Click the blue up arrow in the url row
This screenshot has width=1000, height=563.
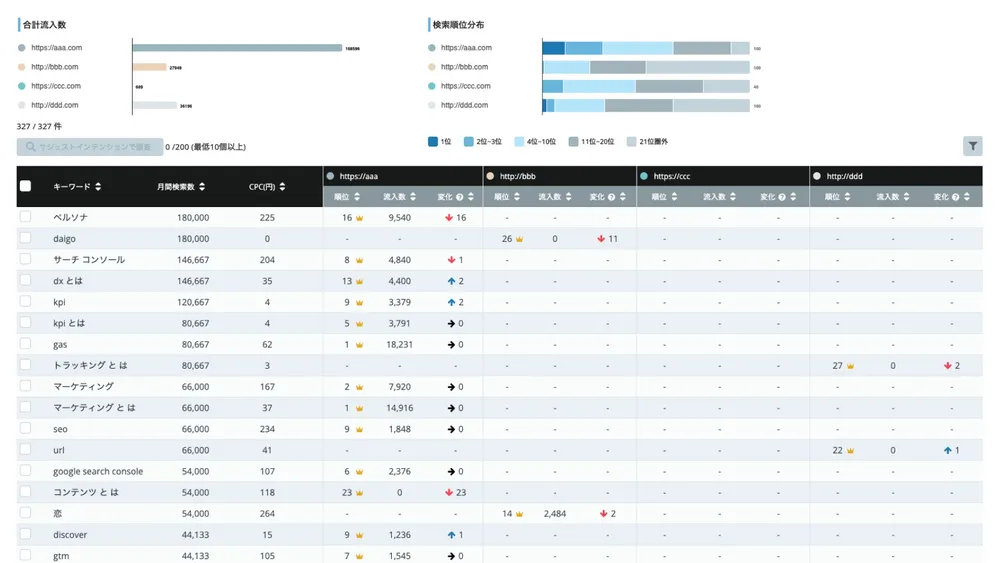click(x=947, y=451)
